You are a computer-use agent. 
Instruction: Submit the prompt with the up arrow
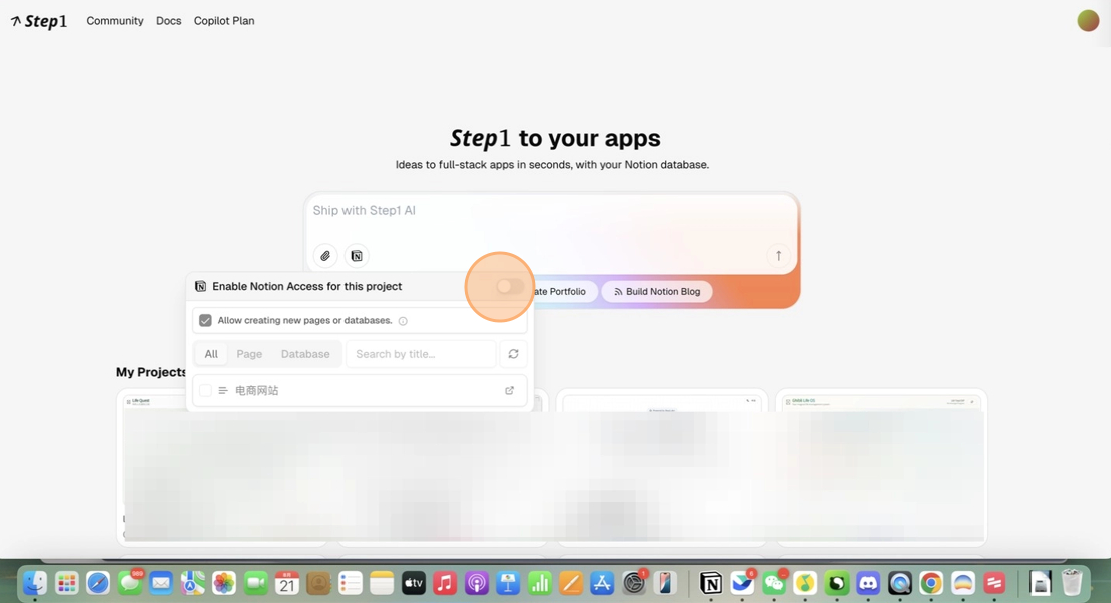778,256
